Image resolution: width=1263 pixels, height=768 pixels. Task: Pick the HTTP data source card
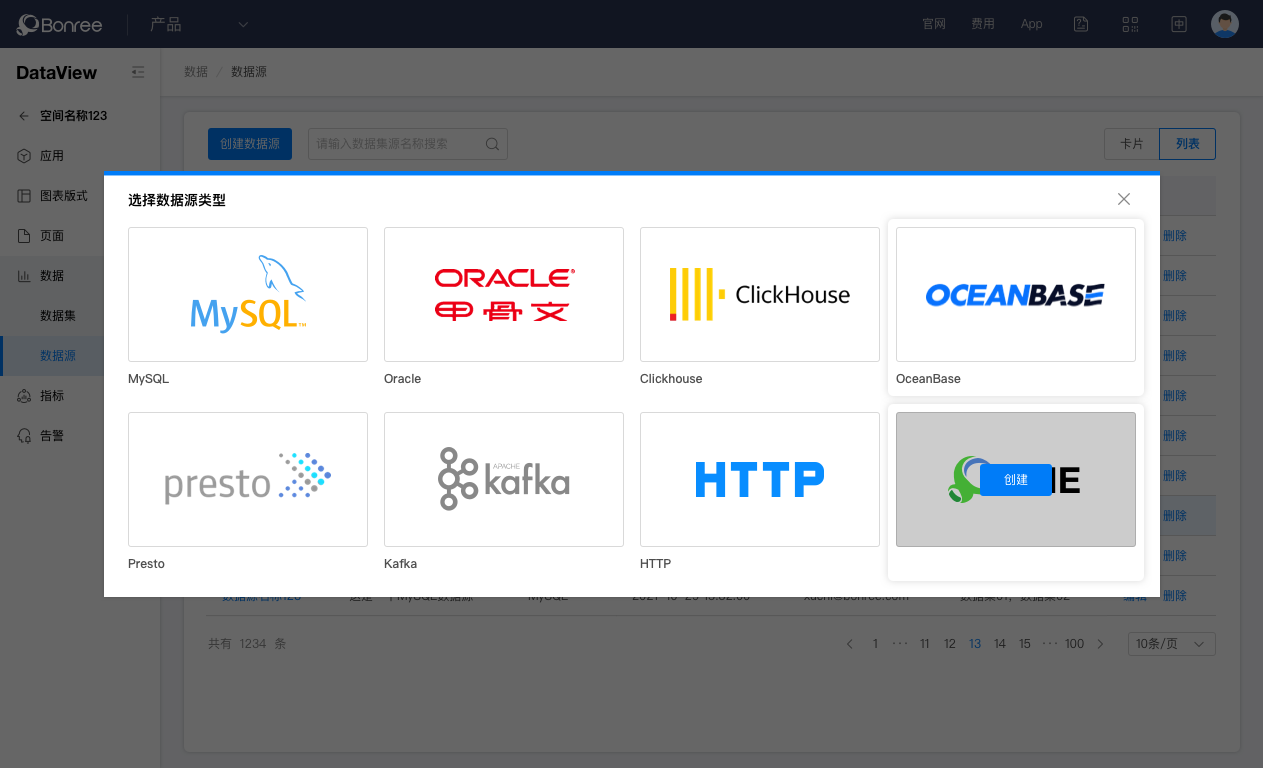point(759,479)
